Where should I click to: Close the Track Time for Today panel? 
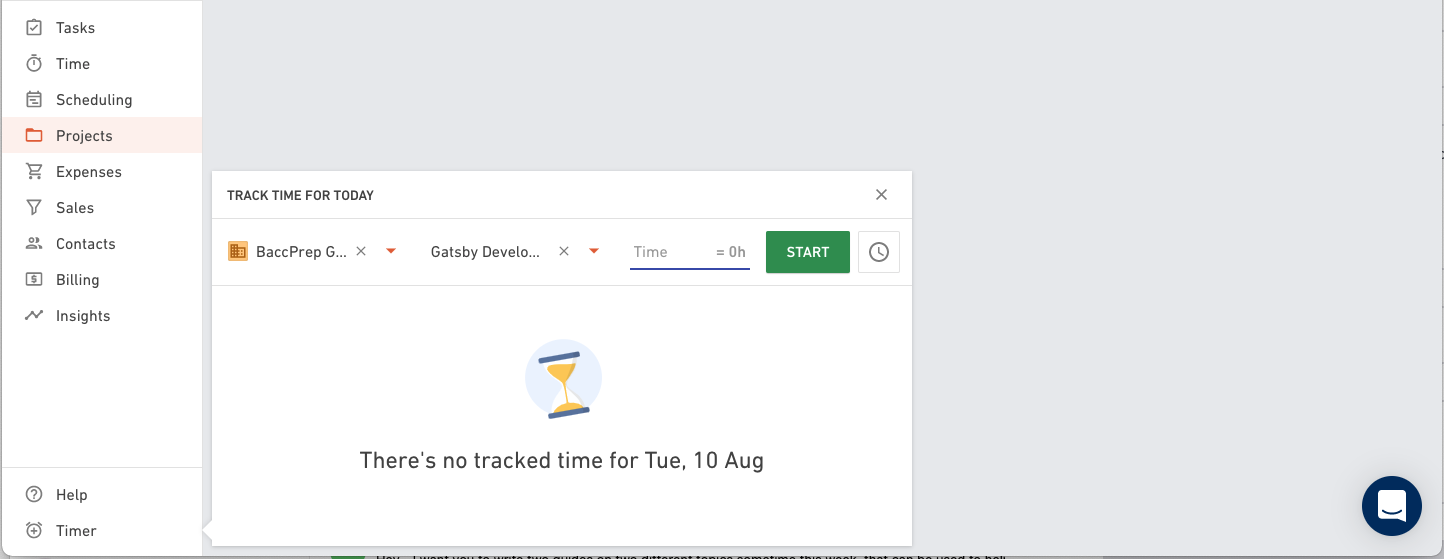pos(881,195)
